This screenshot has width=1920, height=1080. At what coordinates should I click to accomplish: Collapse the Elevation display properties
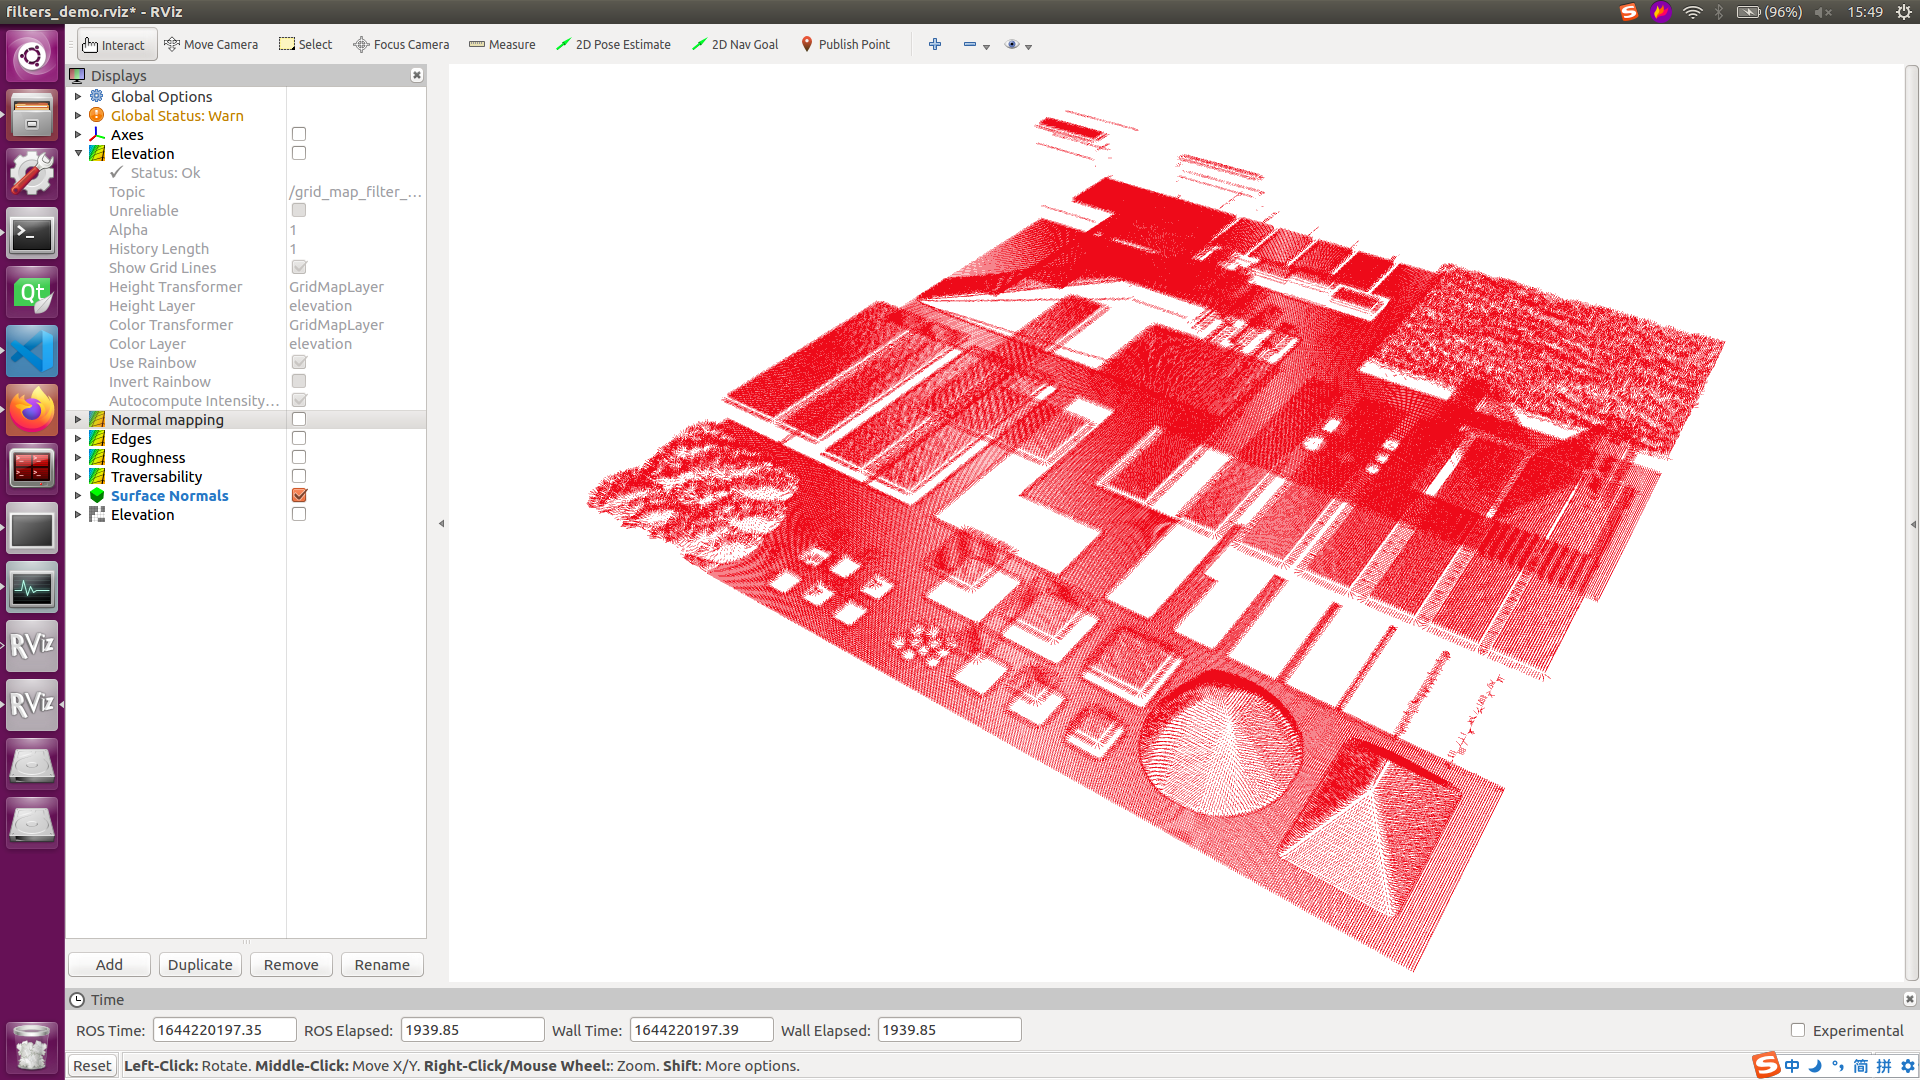tap(79, 153)
